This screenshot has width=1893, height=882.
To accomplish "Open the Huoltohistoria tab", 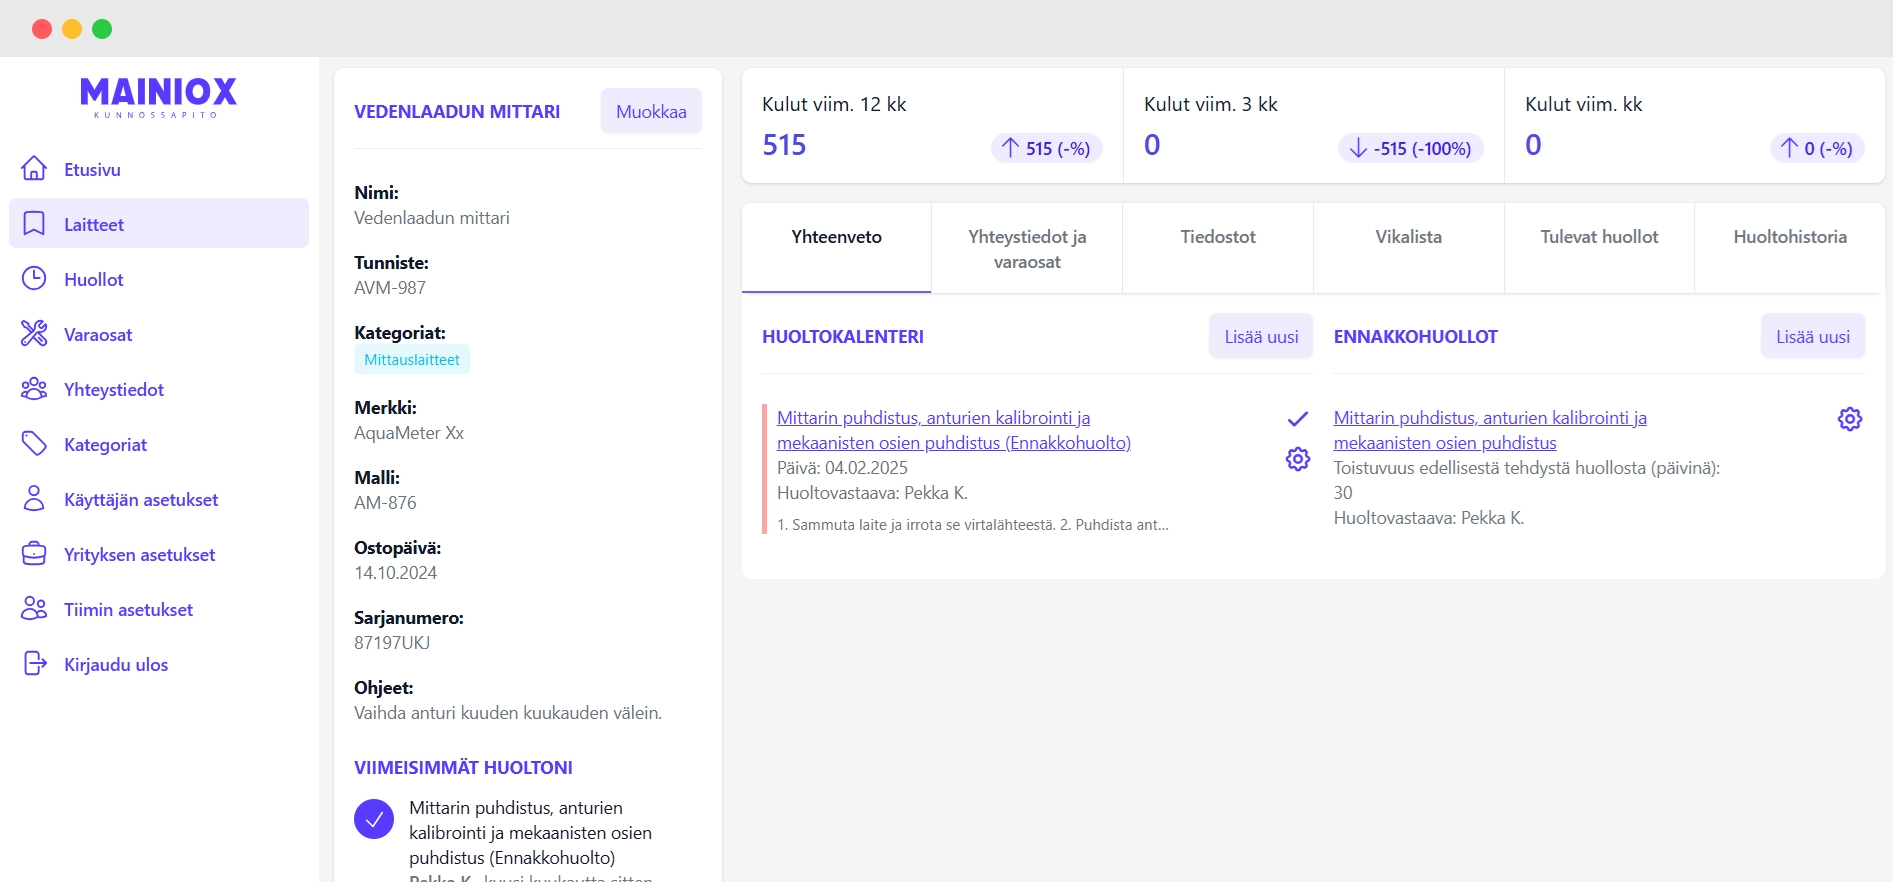I will pos(1789,237).
